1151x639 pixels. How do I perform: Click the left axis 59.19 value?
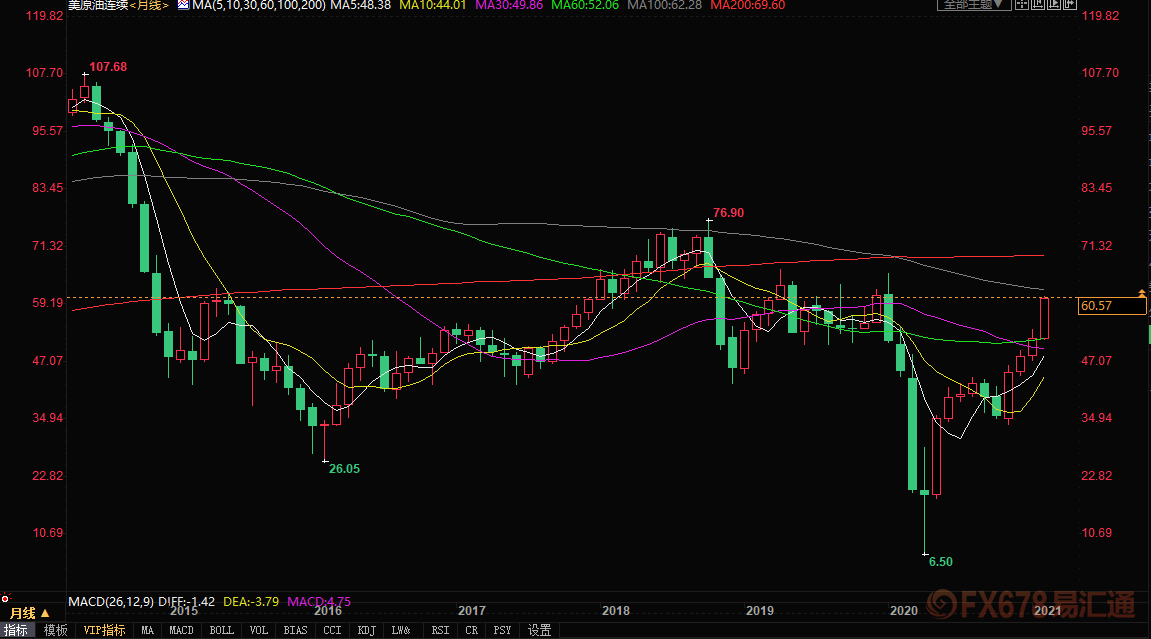click(x=48, y=302)
